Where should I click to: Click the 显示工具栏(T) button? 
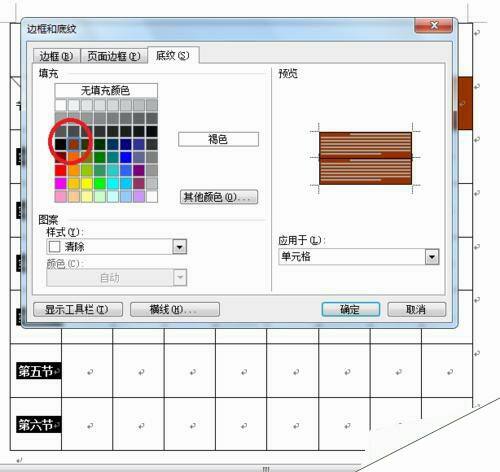[x=78, y=310]
